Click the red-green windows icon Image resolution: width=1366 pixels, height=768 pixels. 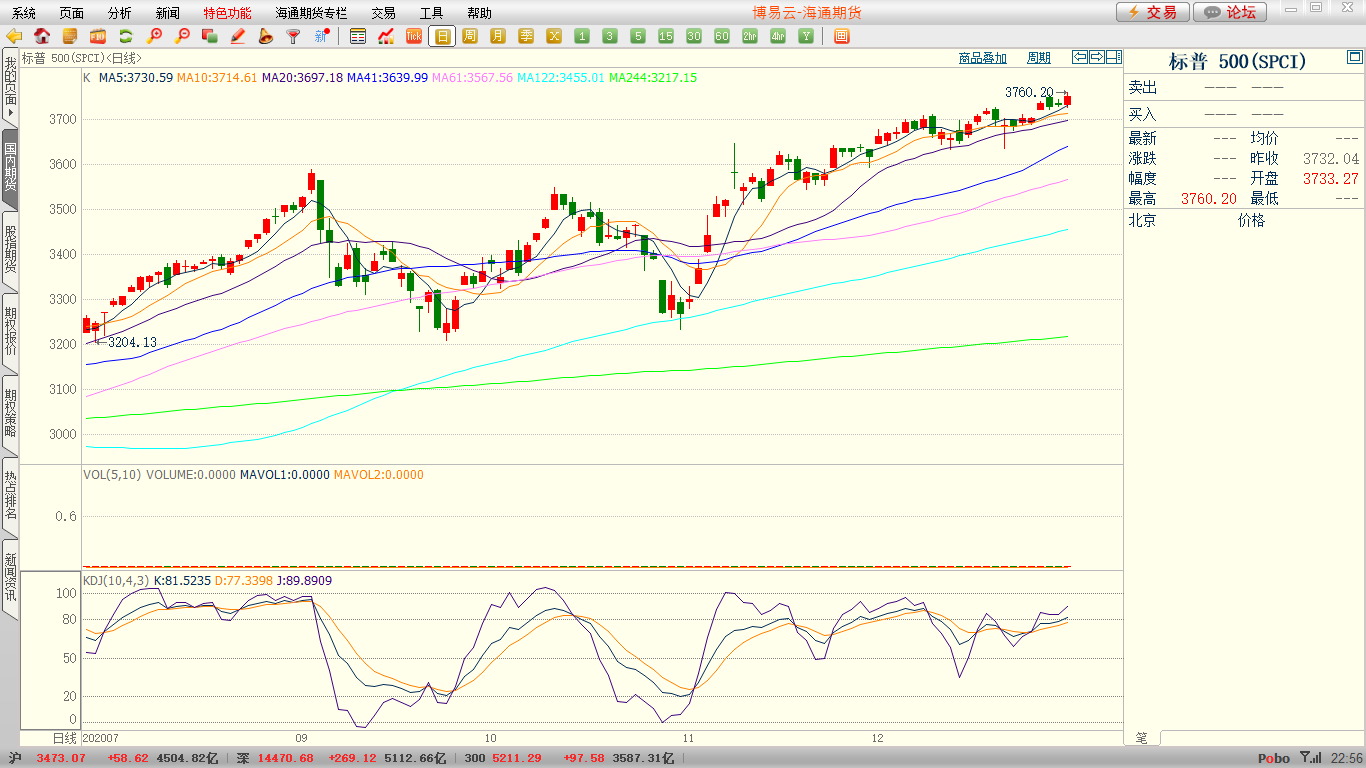click(x=210, y=36)
